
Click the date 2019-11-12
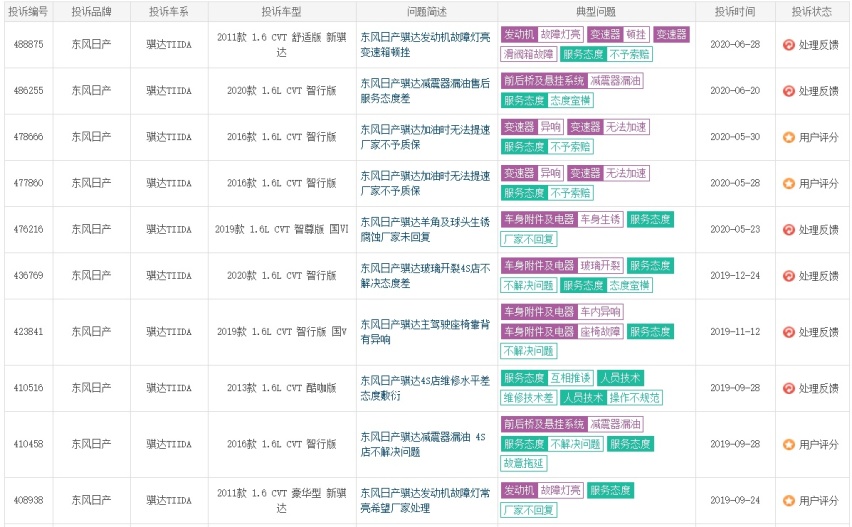tap(735, 331)
